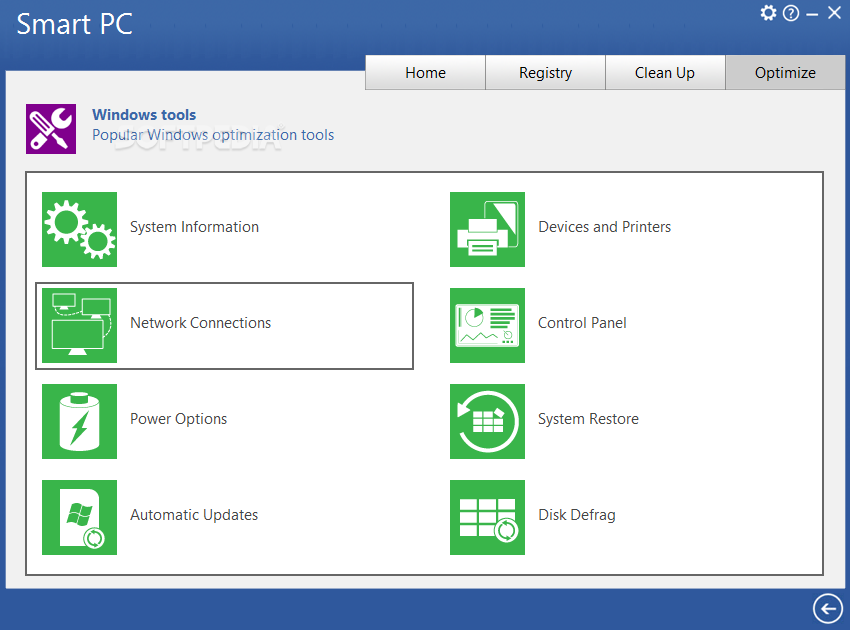Click the Control Panel chart icon
Screen dimensions: 850x630
(487, 325)
